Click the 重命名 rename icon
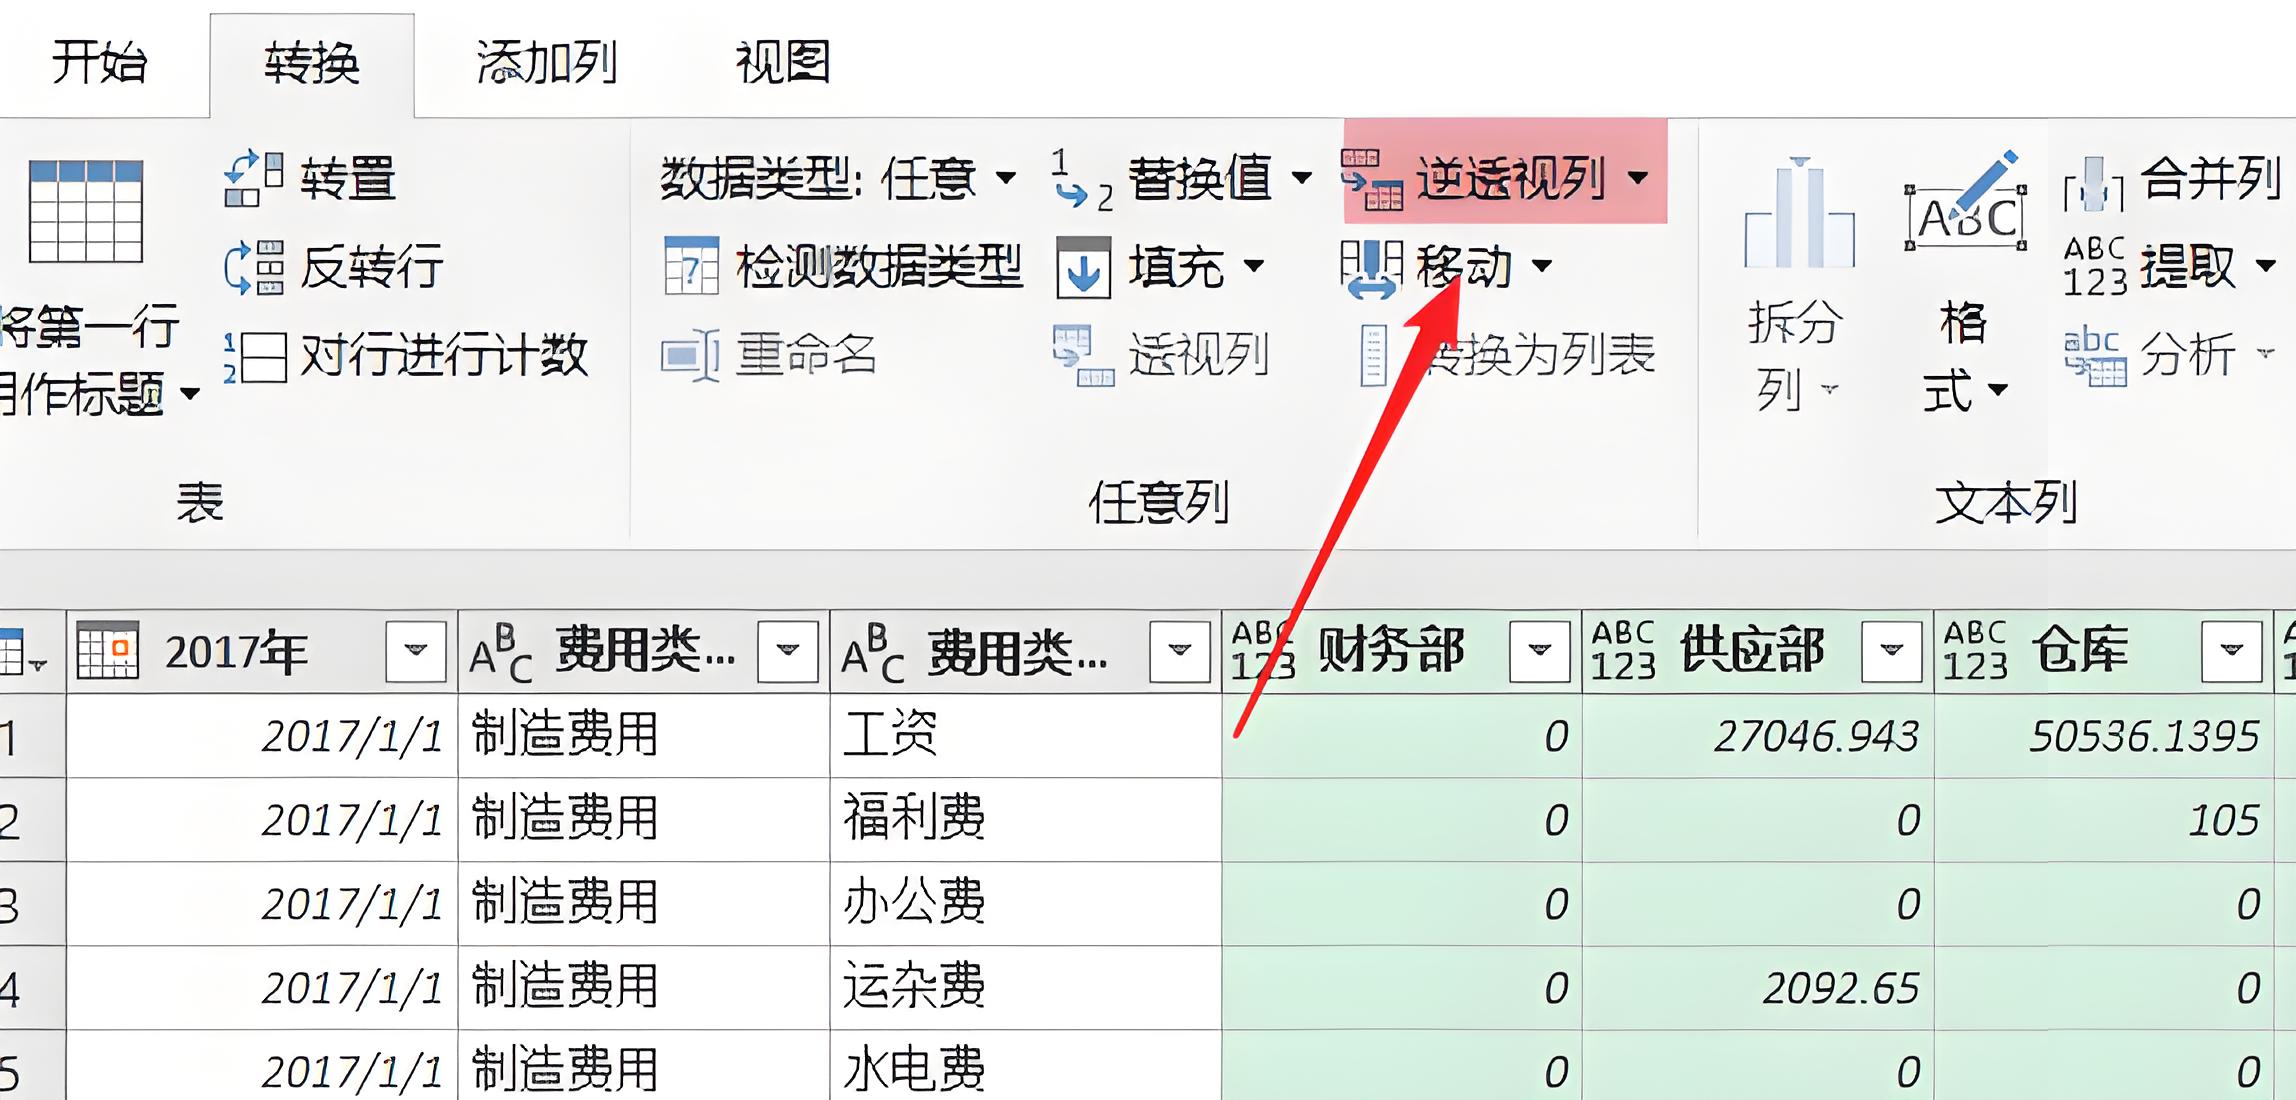The image size is (2296, 1100). pos(690,355)
